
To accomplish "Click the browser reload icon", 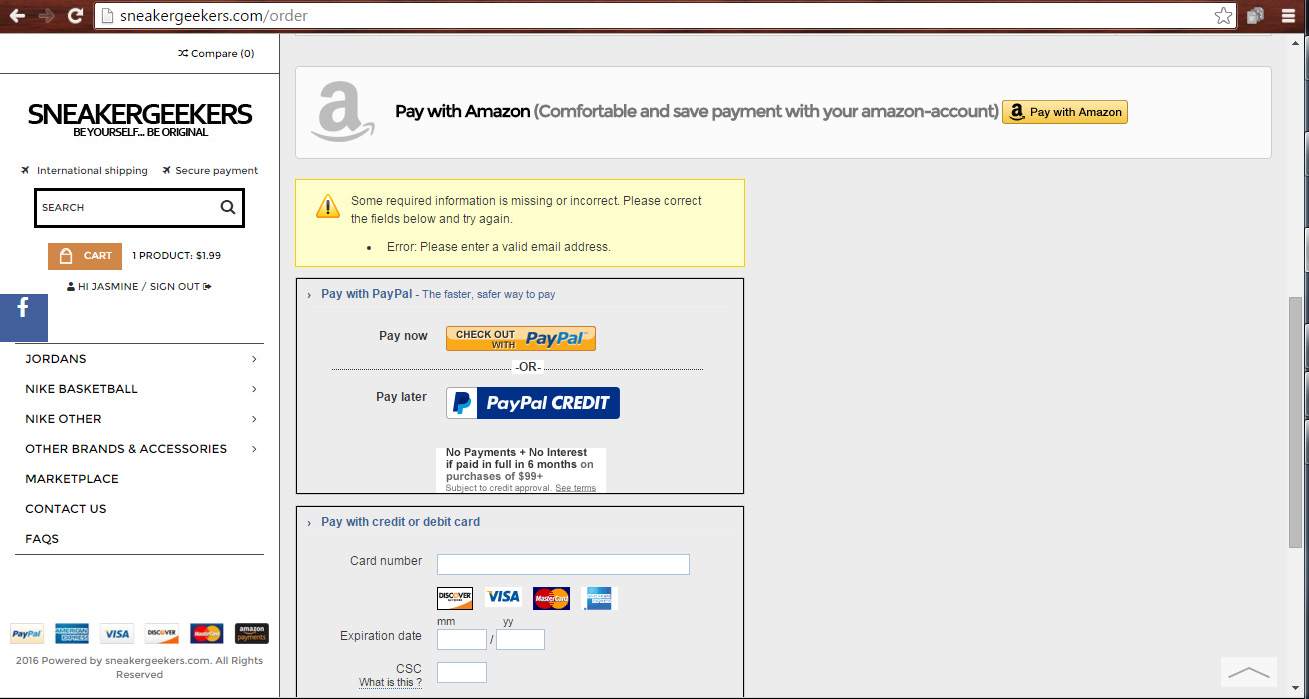I will tap(75, 15).
